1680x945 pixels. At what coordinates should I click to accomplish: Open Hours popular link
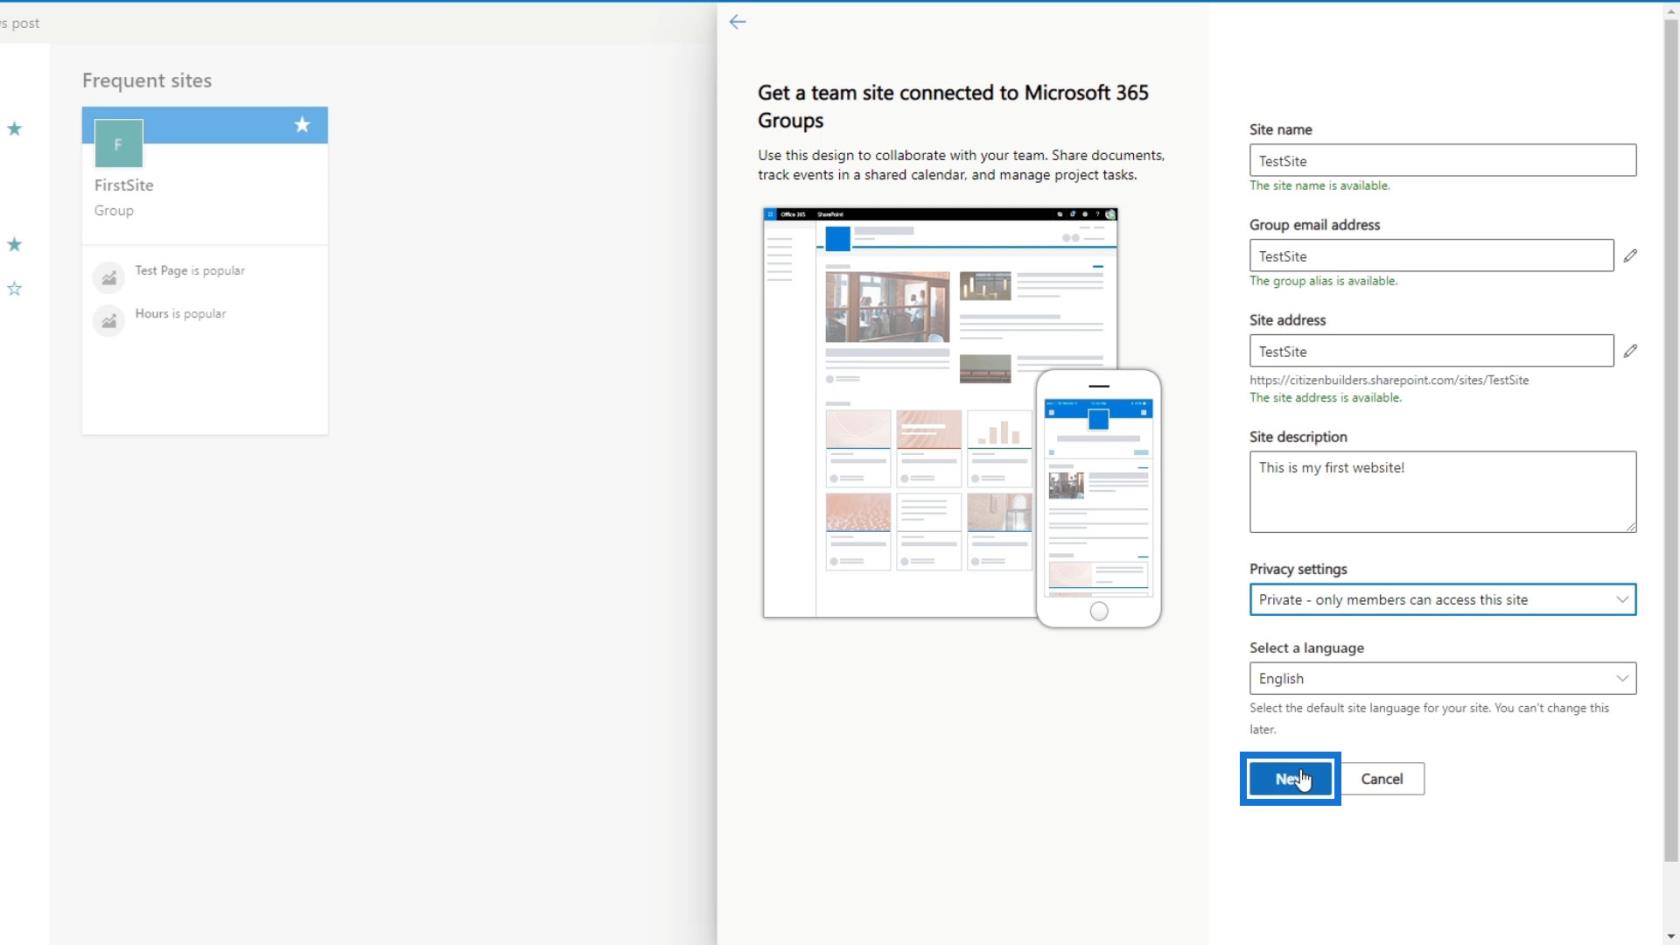[181, 314]
